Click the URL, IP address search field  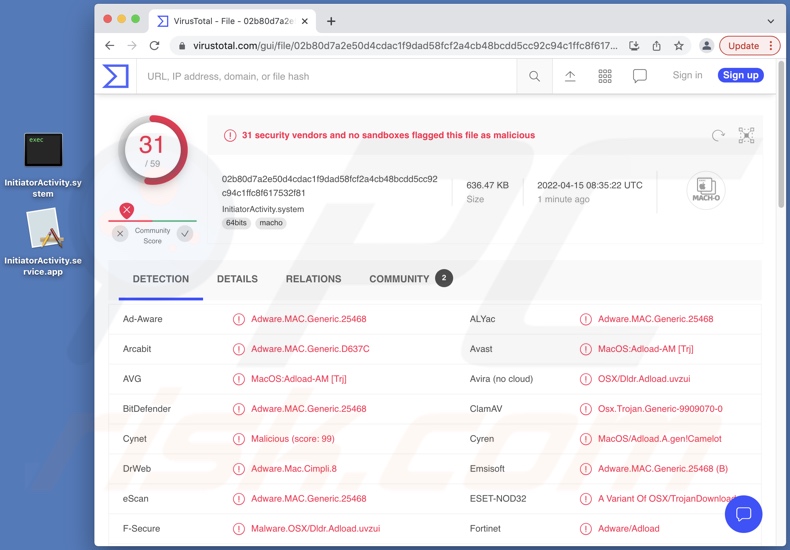tap(326, 77)
